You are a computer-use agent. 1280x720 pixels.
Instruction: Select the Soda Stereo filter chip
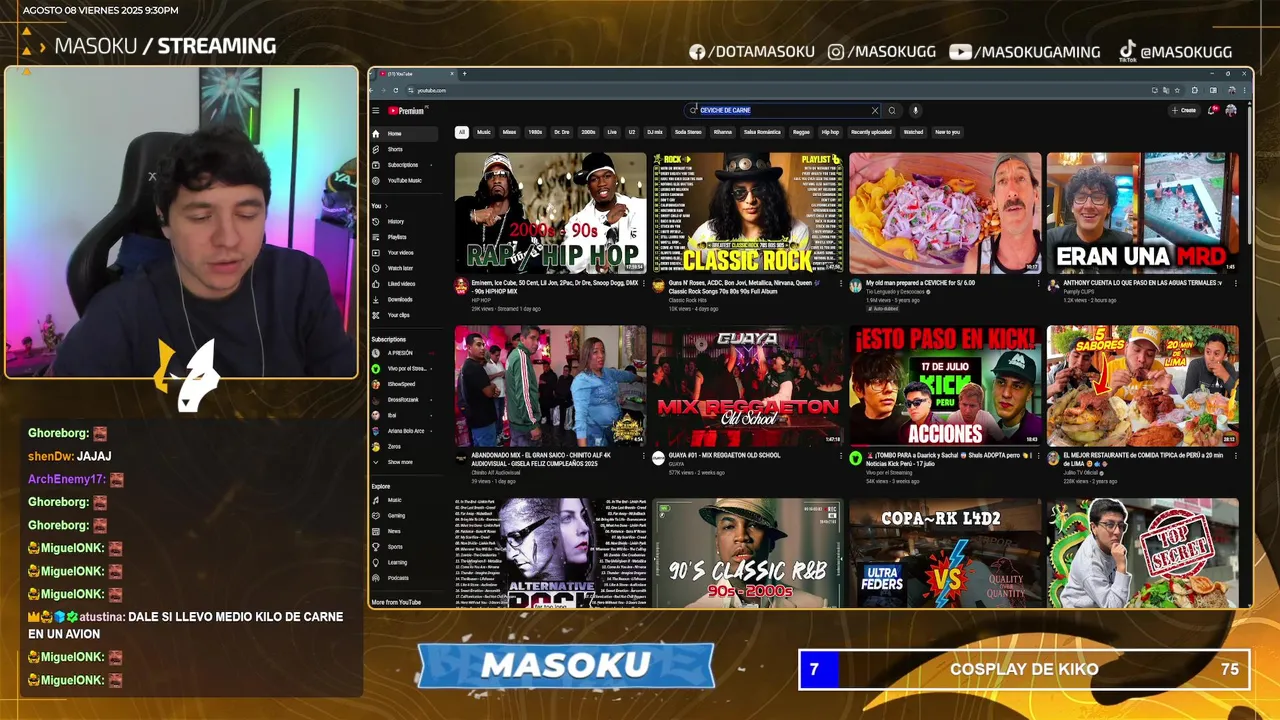[x=688, y=132]
